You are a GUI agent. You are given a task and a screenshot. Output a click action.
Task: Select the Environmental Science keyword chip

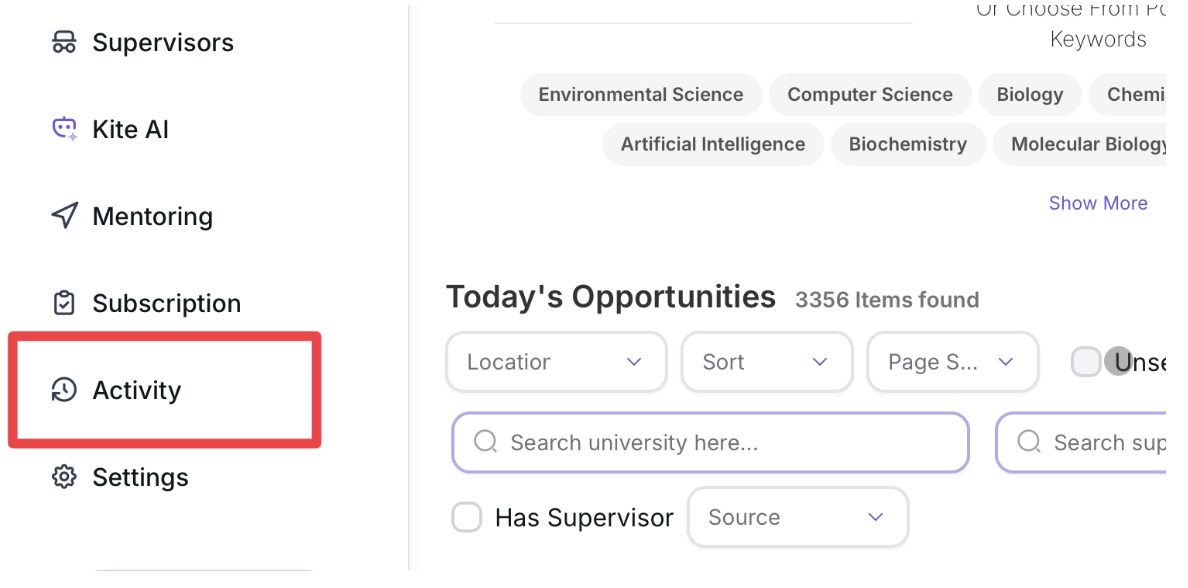640,95
